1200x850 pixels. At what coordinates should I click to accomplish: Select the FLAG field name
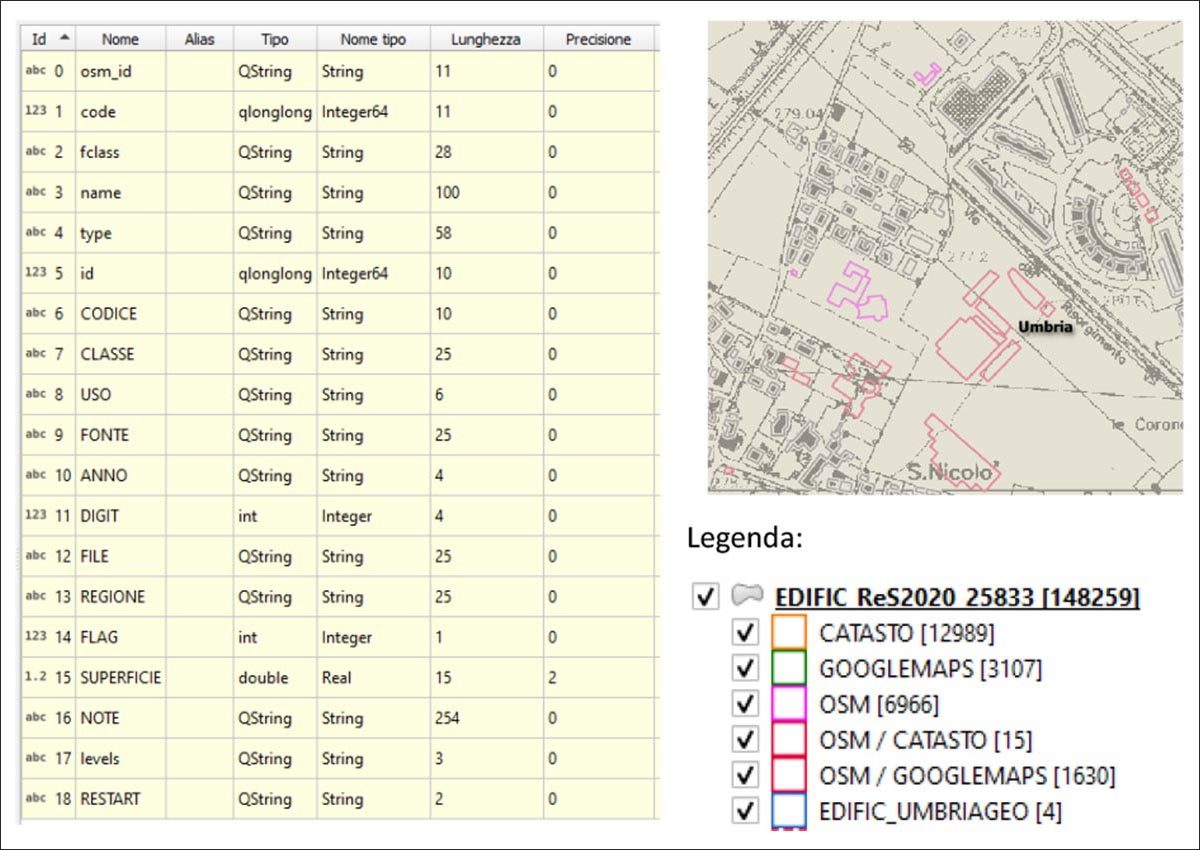point(99,637)
